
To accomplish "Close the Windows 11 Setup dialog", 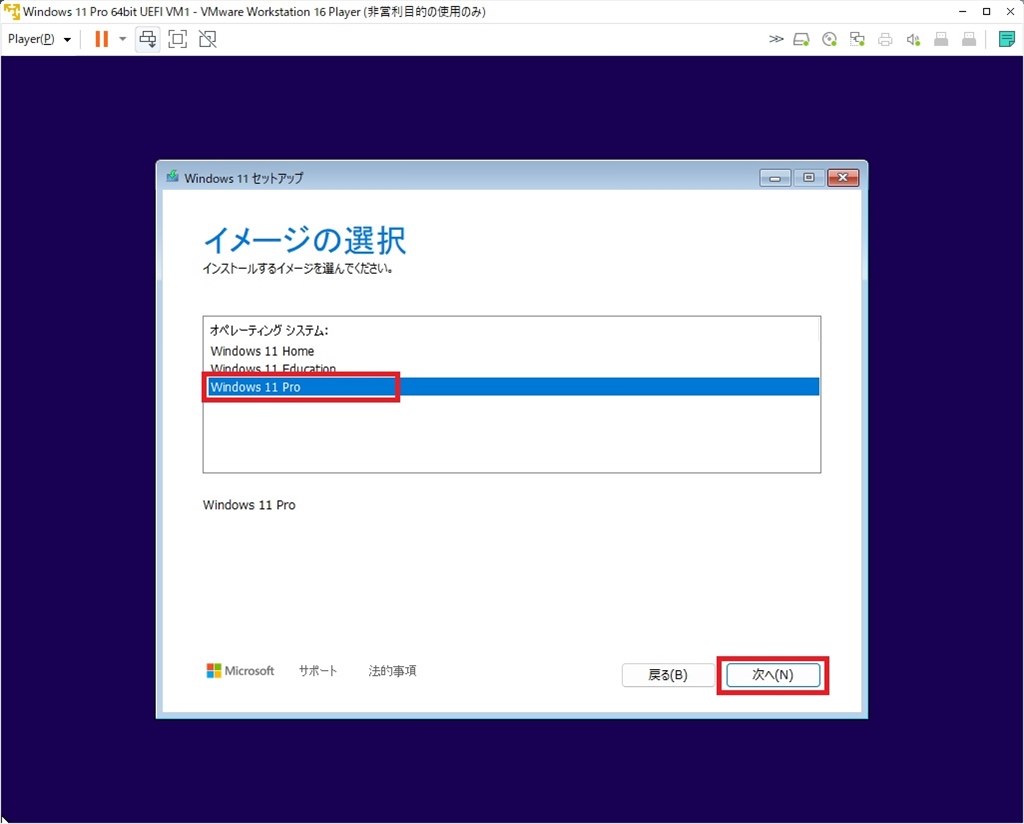I will coord(843,178).
